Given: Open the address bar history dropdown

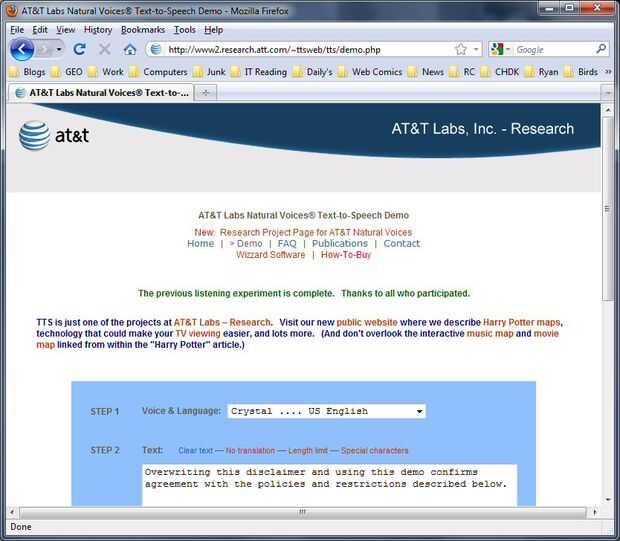Looking at the screenshot, I should pyautogui.click(x=476, y=49).
